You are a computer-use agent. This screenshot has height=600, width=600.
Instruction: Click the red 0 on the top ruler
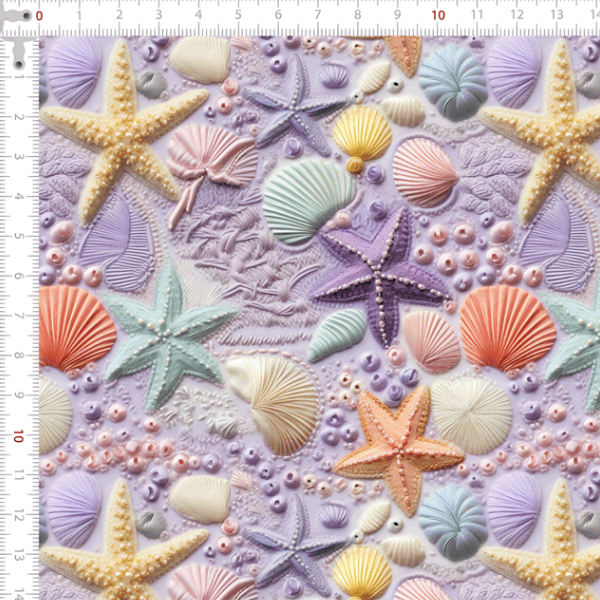pos(40,16)
